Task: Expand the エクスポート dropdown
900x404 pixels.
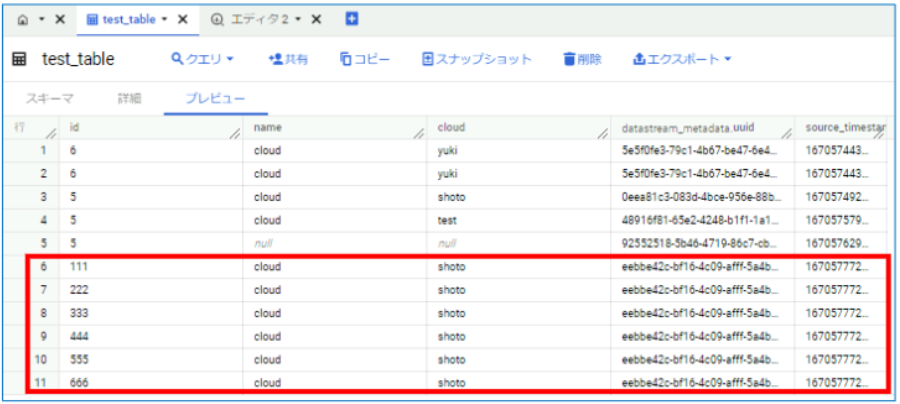Action: (x=682, y=60)
